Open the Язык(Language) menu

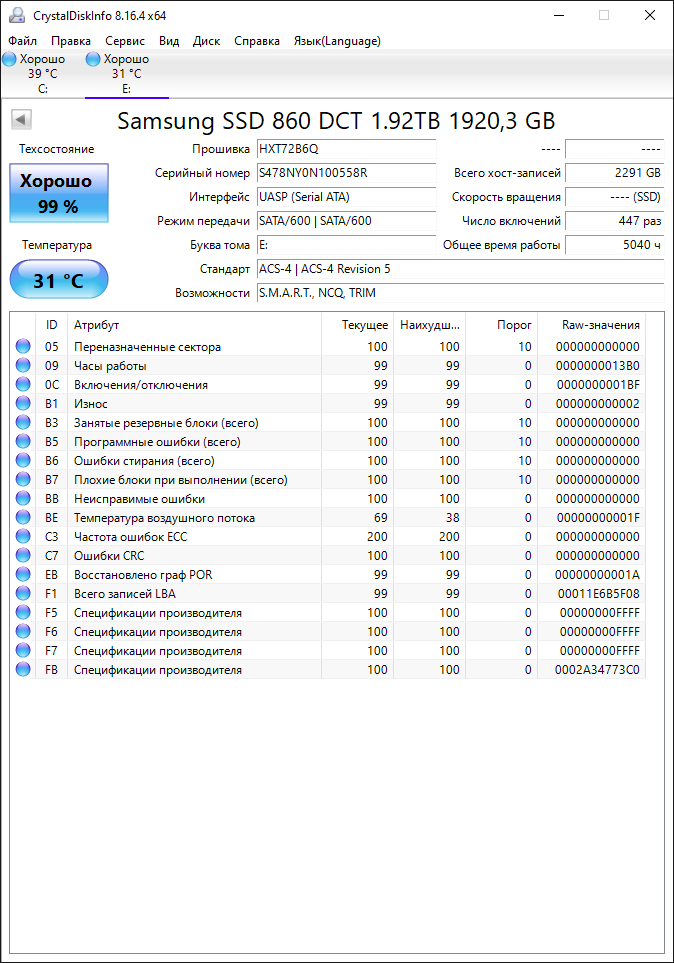(x=337, y=41)
